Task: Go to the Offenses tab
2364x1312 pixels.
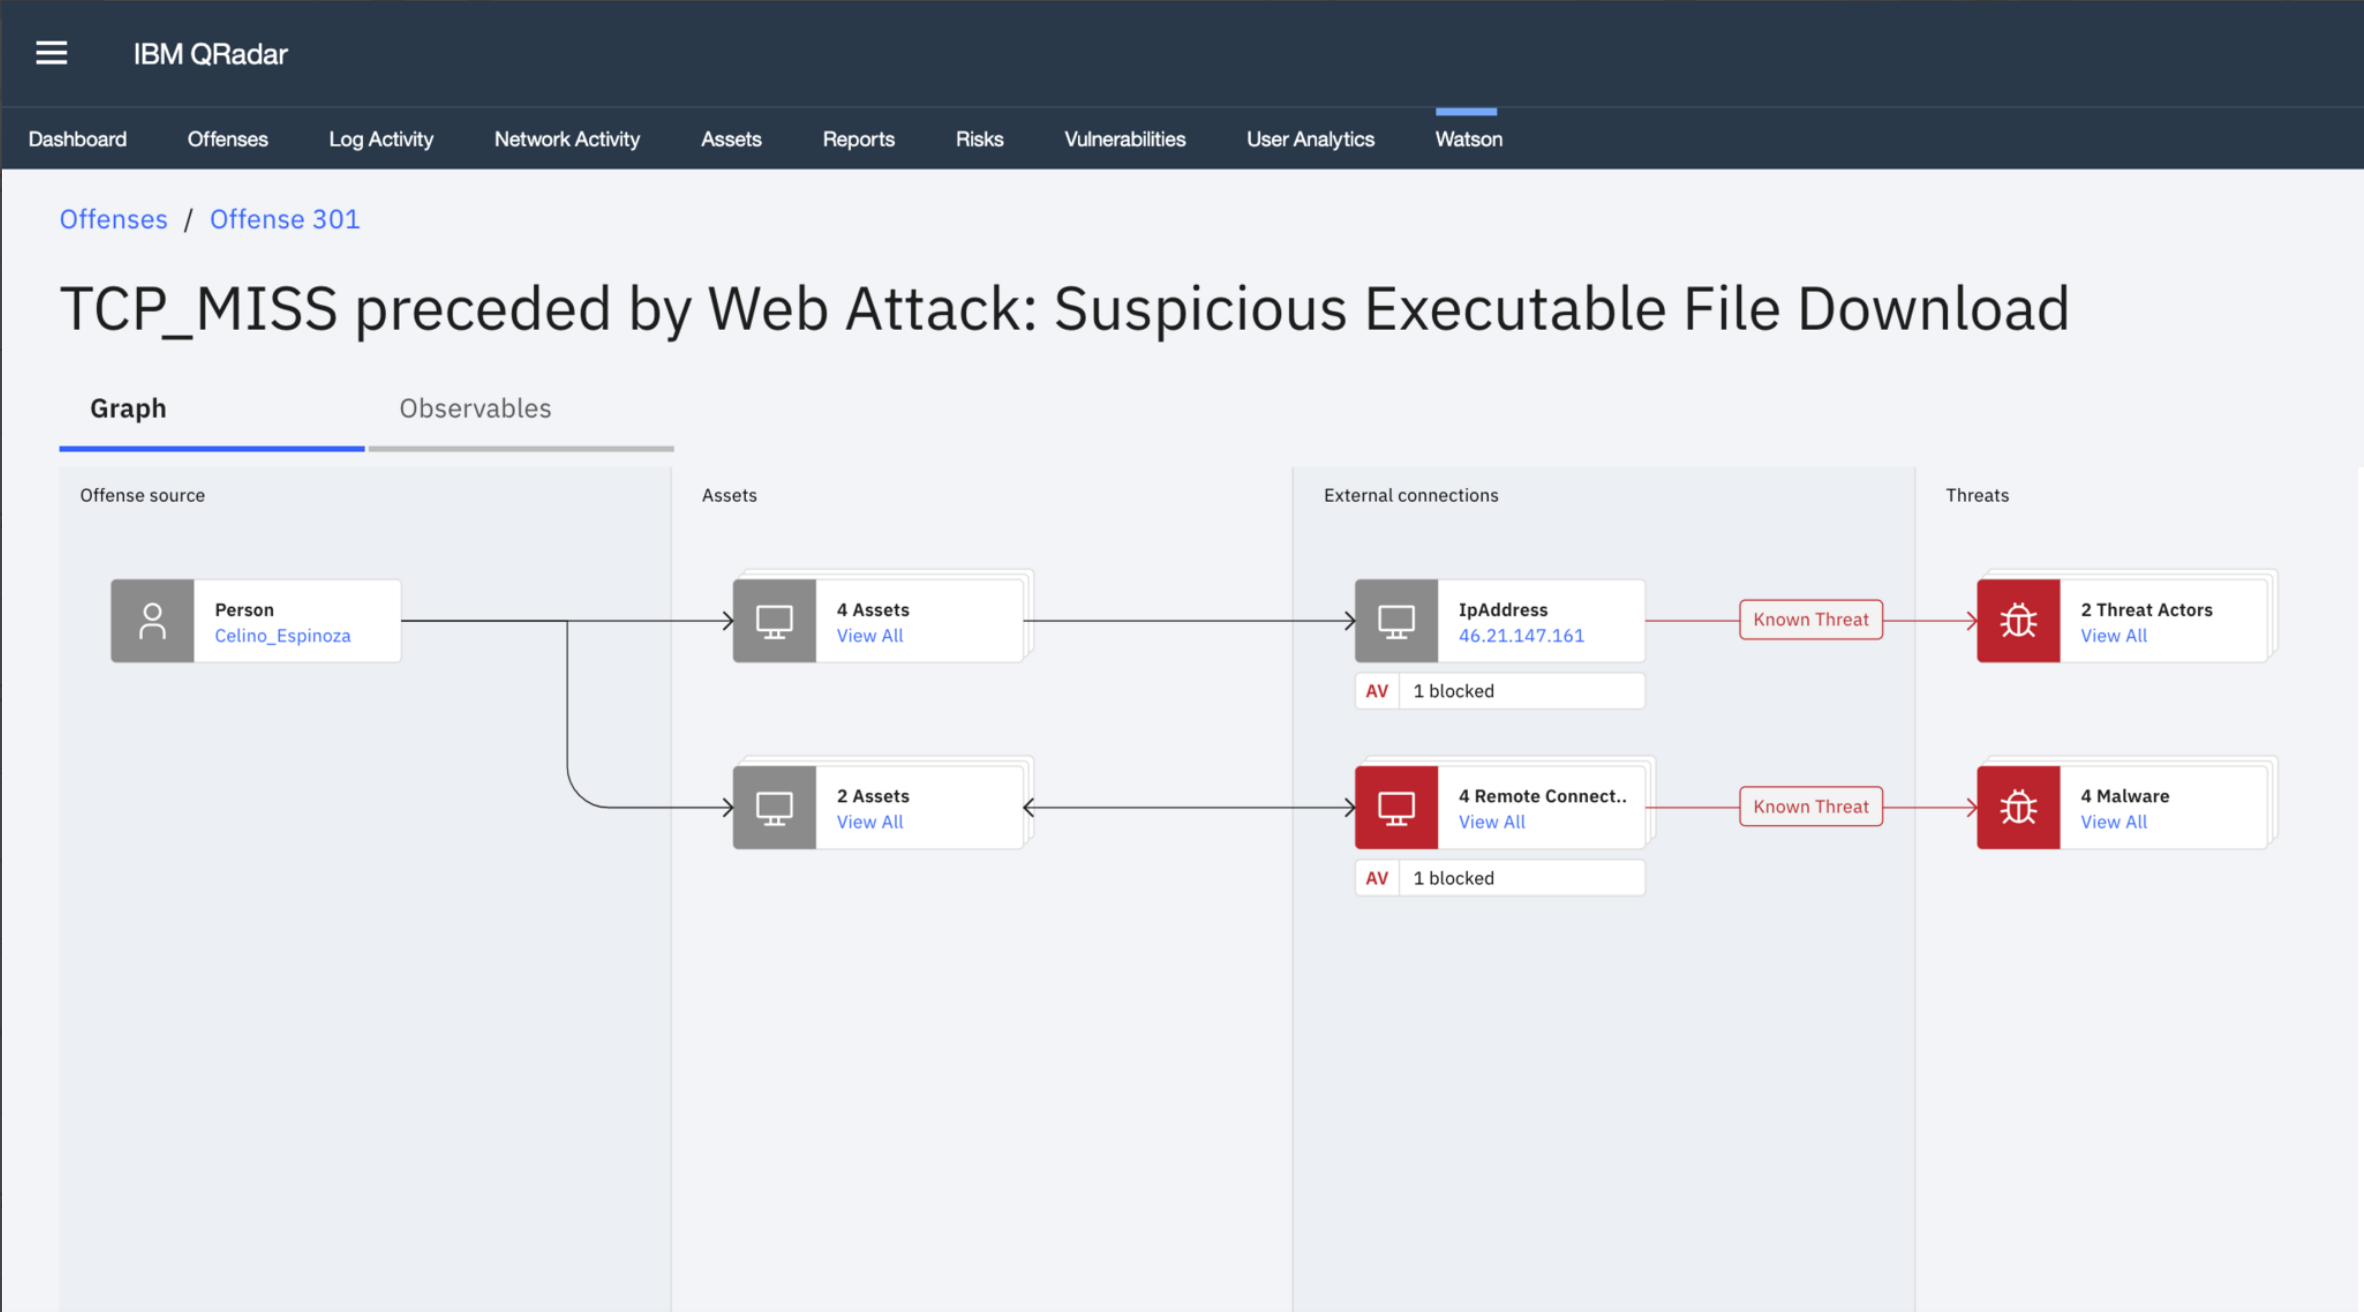Action: [227, 139]
